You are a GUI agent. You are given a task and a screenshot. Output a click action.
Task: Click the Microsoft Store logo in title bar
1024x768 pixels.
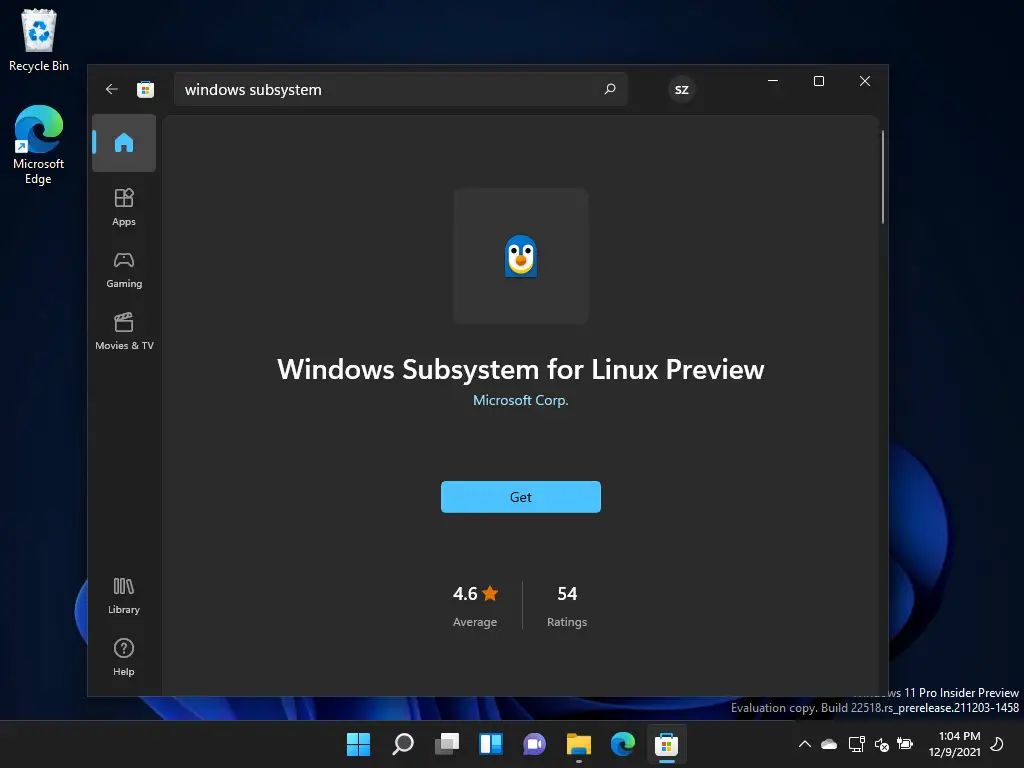(x=146, y=89)
